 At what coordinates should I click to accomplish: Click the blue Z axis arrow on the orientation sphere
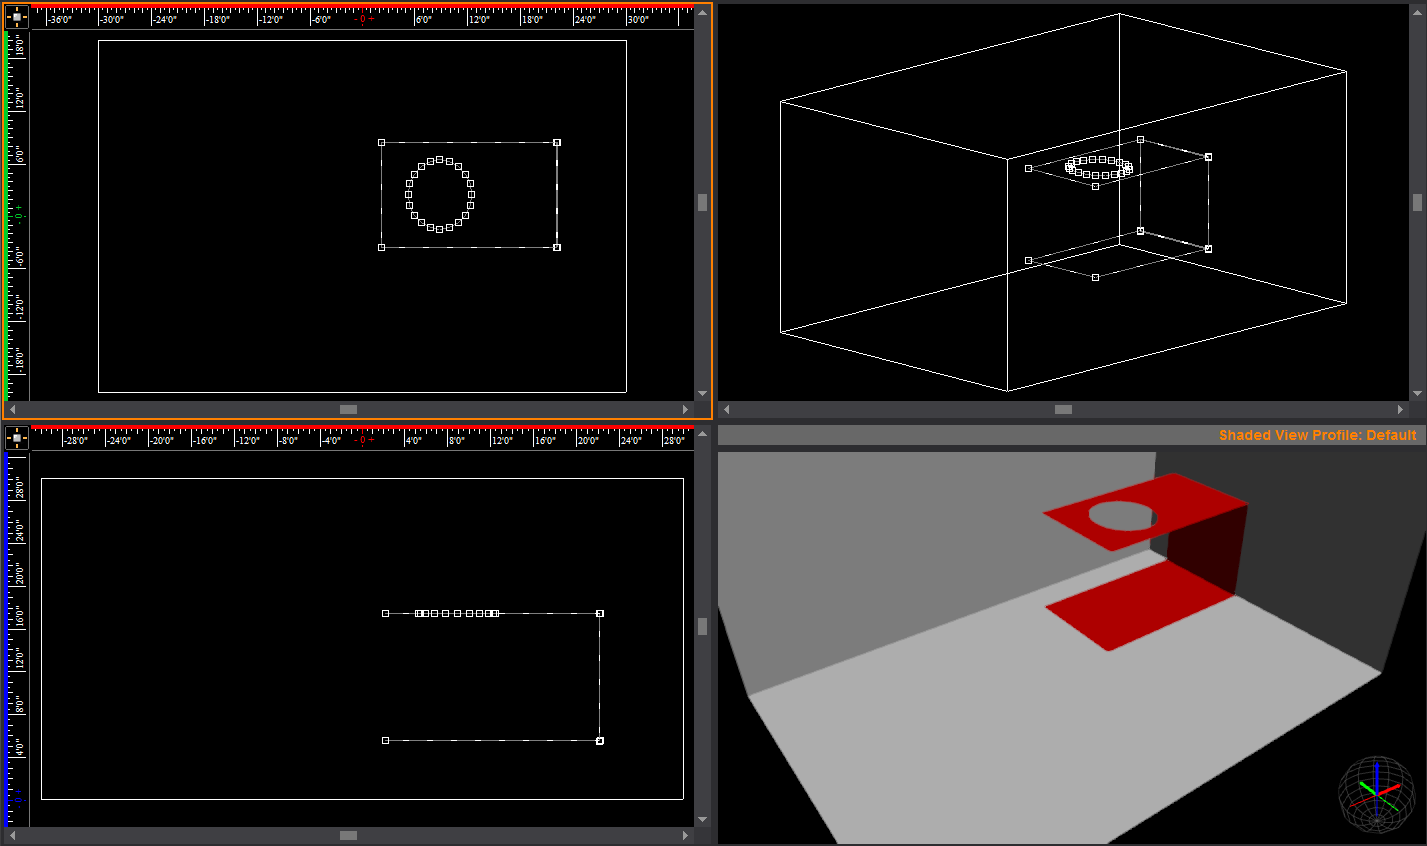1375,765
